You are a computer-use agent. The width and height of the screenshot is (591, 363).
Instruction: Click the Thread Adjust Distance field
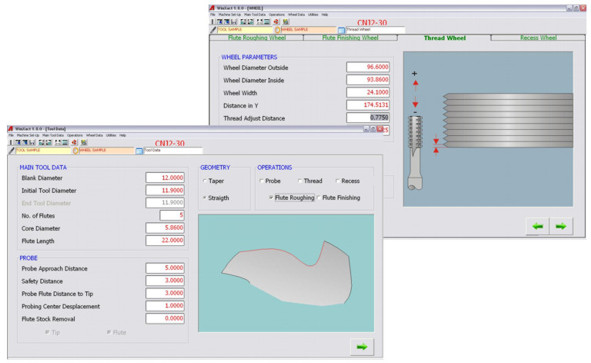(x=368, y=118)
